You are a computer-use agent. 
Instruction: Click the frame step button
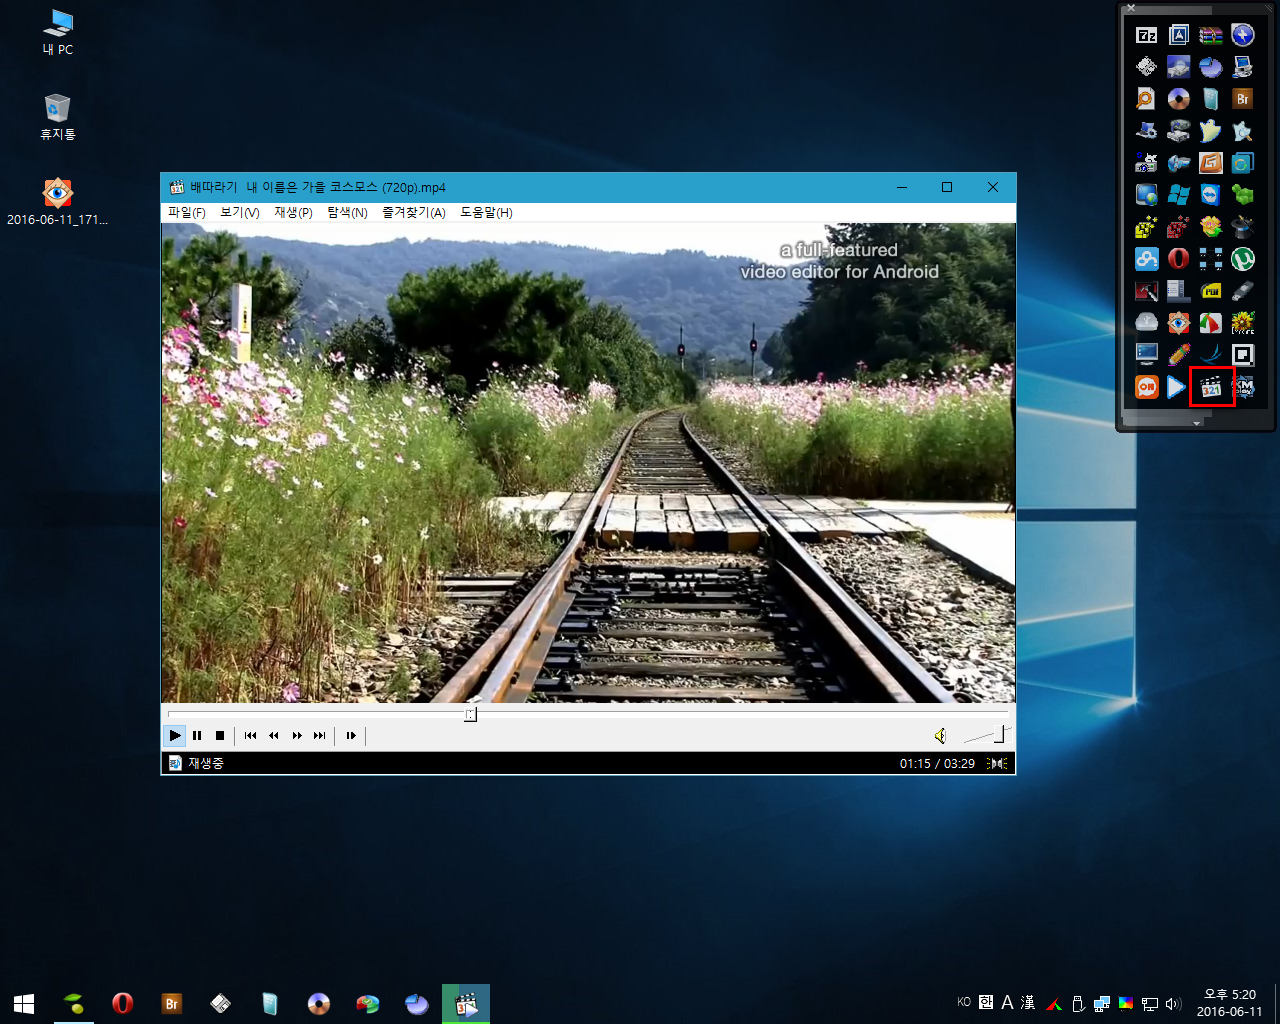pos(351,736)
